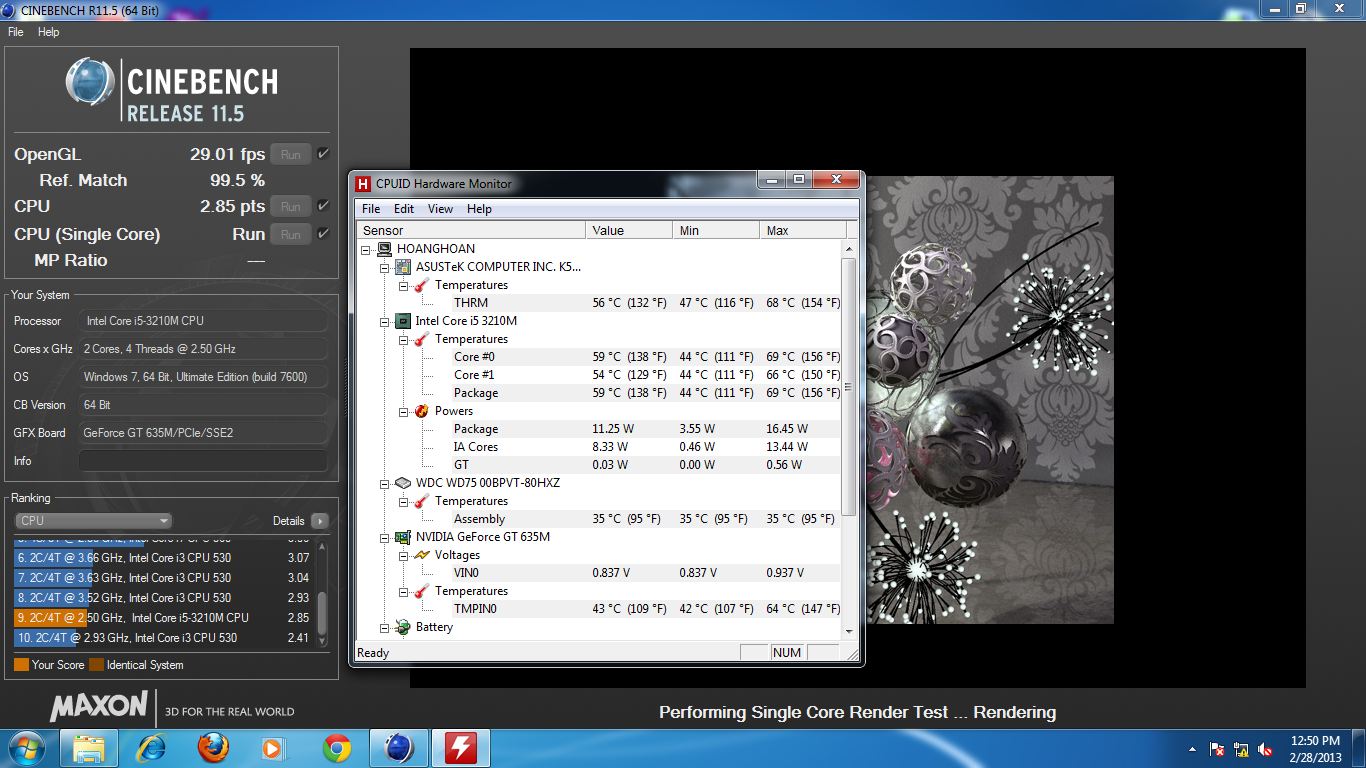
Task: Click the flame icon beside Powers
Action: click(422, 411)
